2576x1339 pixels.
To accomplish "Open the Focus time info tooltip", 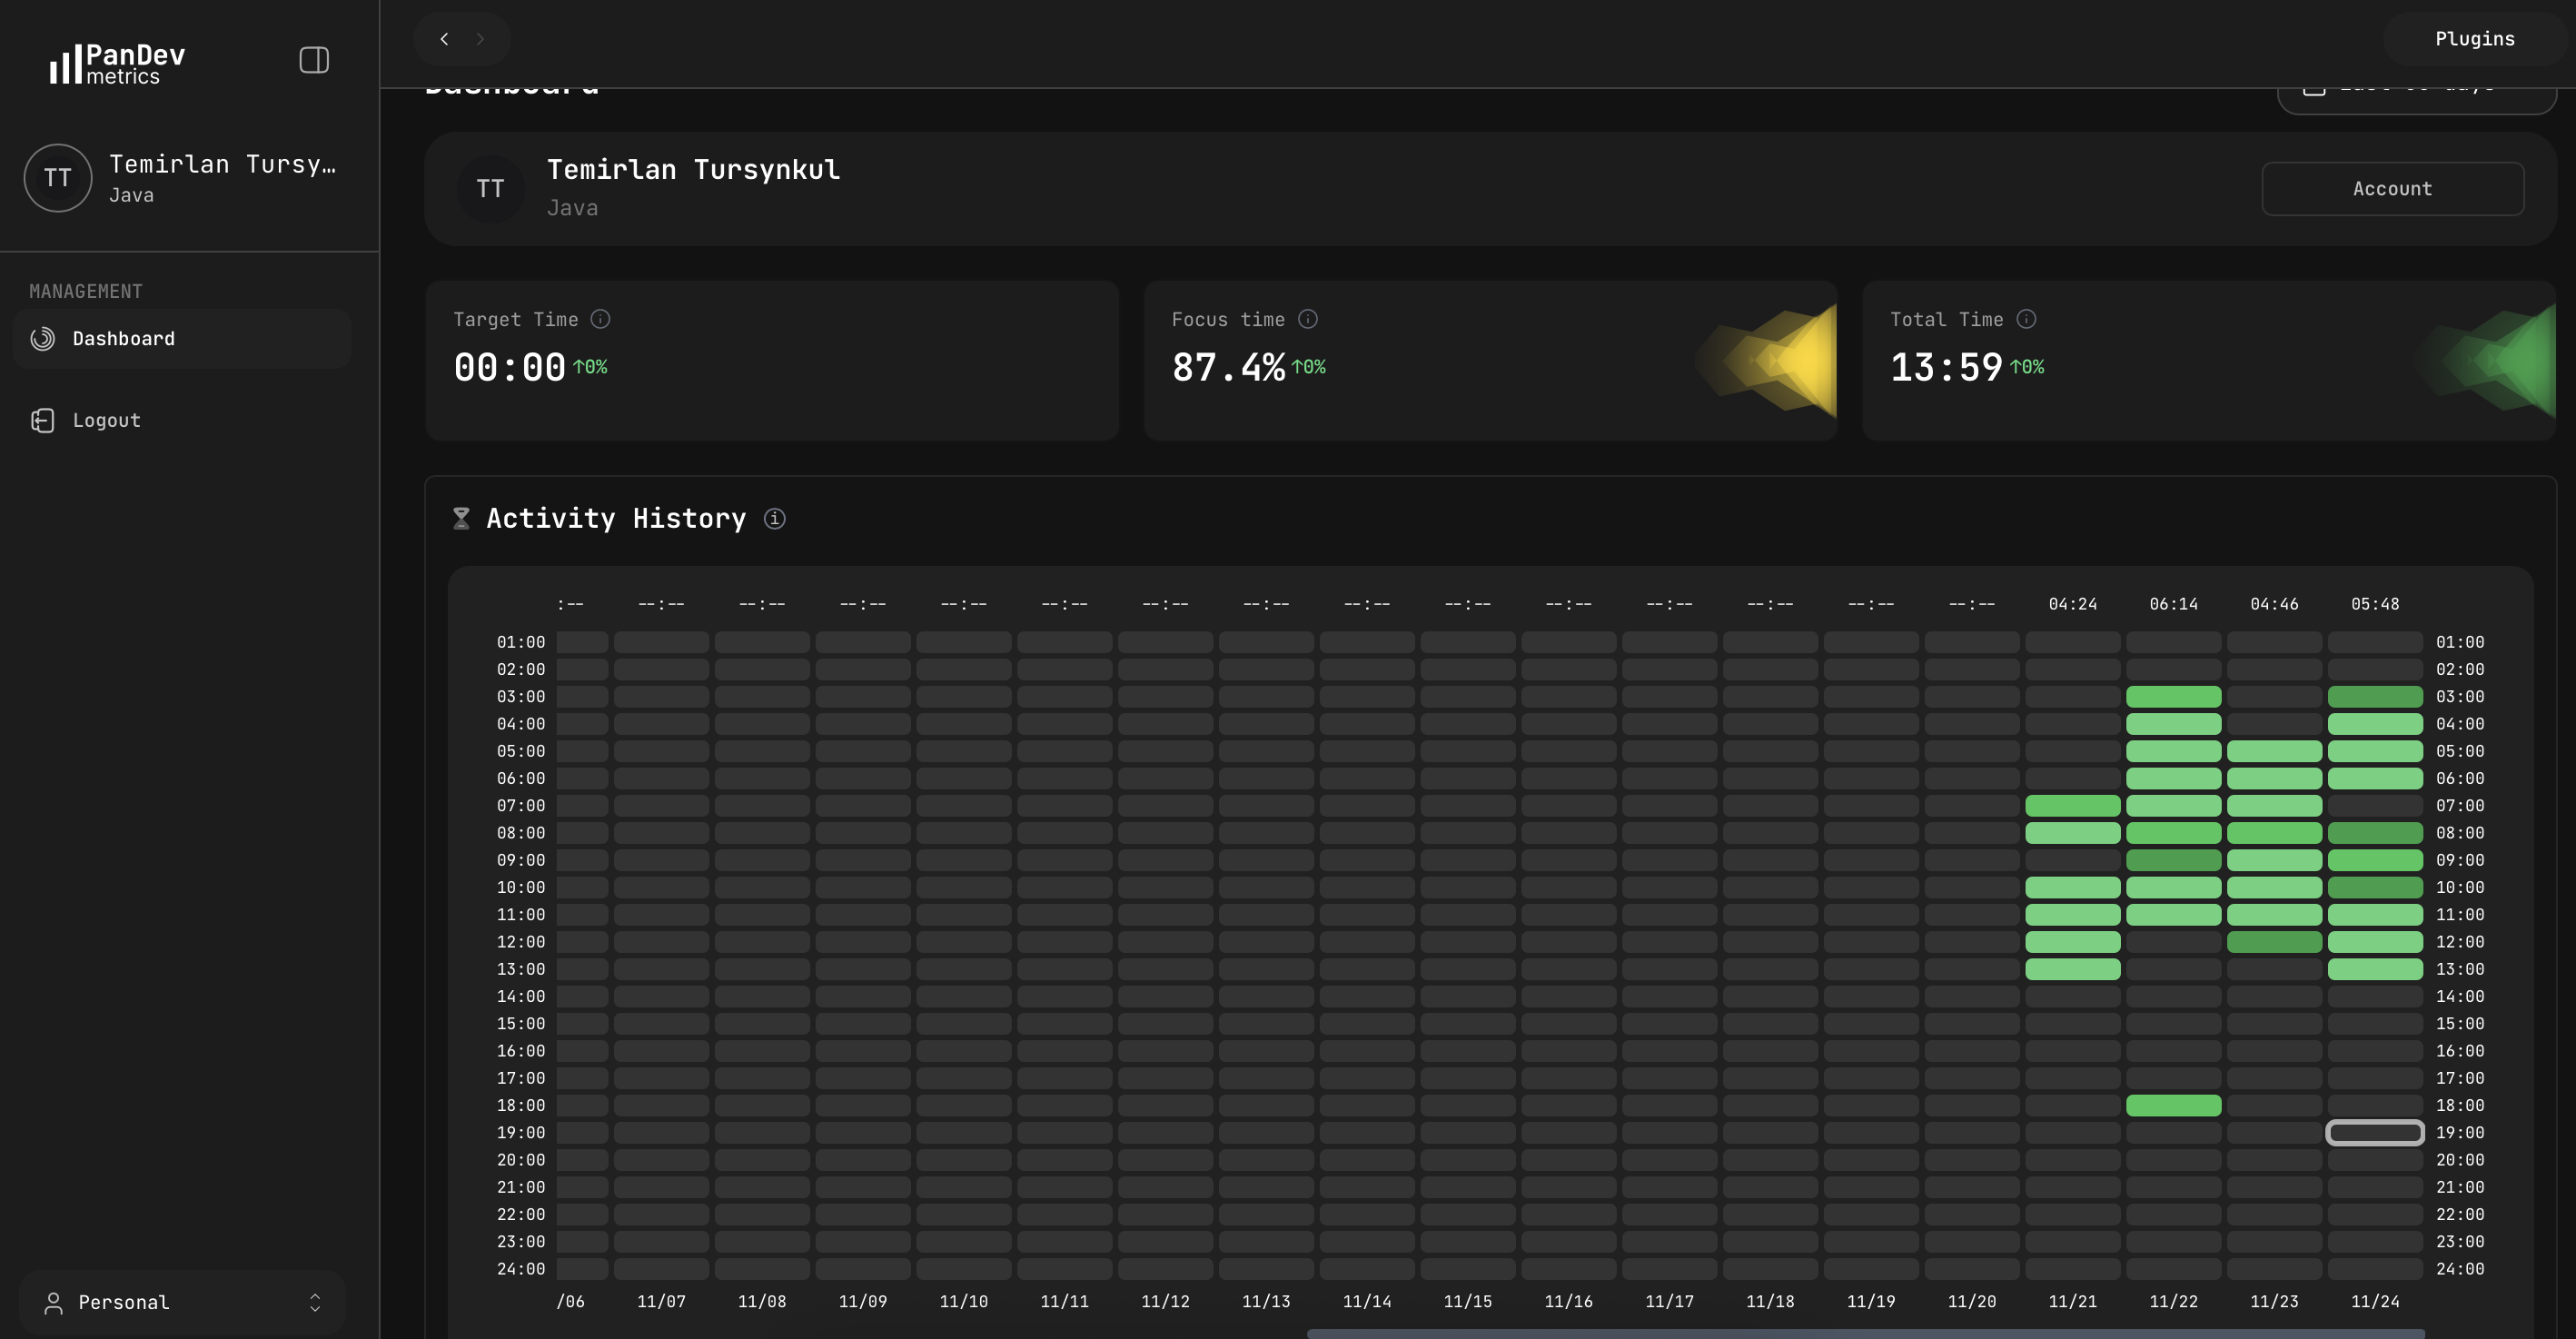I will (x=1309, y=319).
